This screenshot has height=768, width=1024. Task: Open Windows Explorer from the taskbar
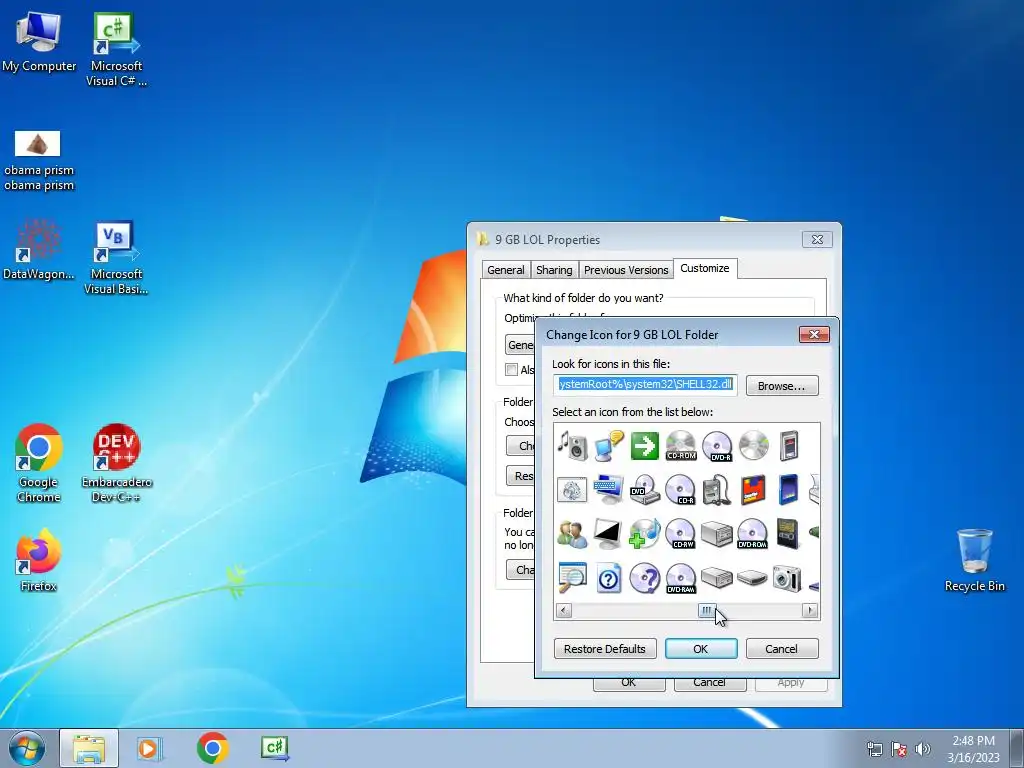coord(89,748)
